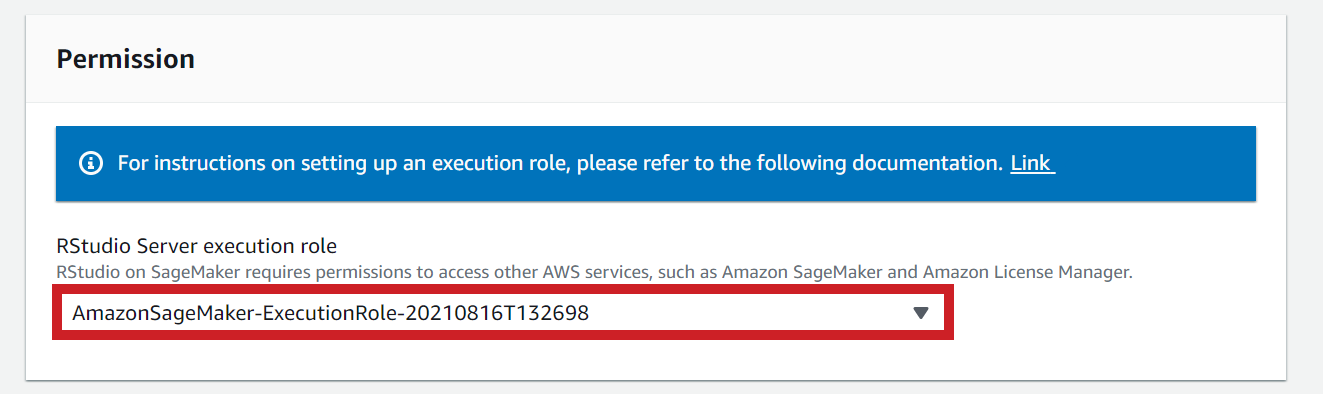
Task: Click the description mentioning Amazon License Manager
Action: coord(594,272)
